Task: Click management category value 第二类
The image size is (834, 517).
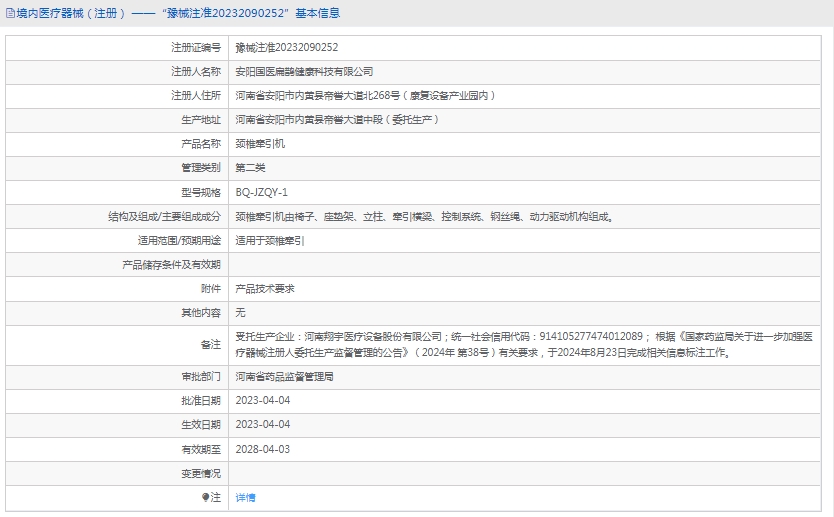Action: click(x=250, y=168)
